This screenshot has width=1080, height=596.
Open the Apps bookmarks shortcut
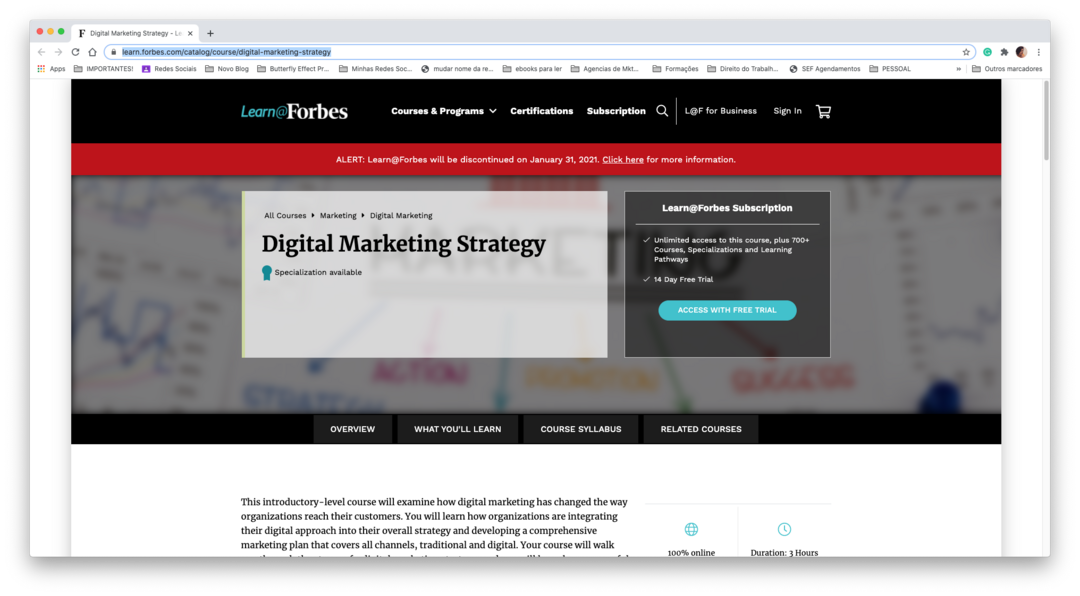51,69
